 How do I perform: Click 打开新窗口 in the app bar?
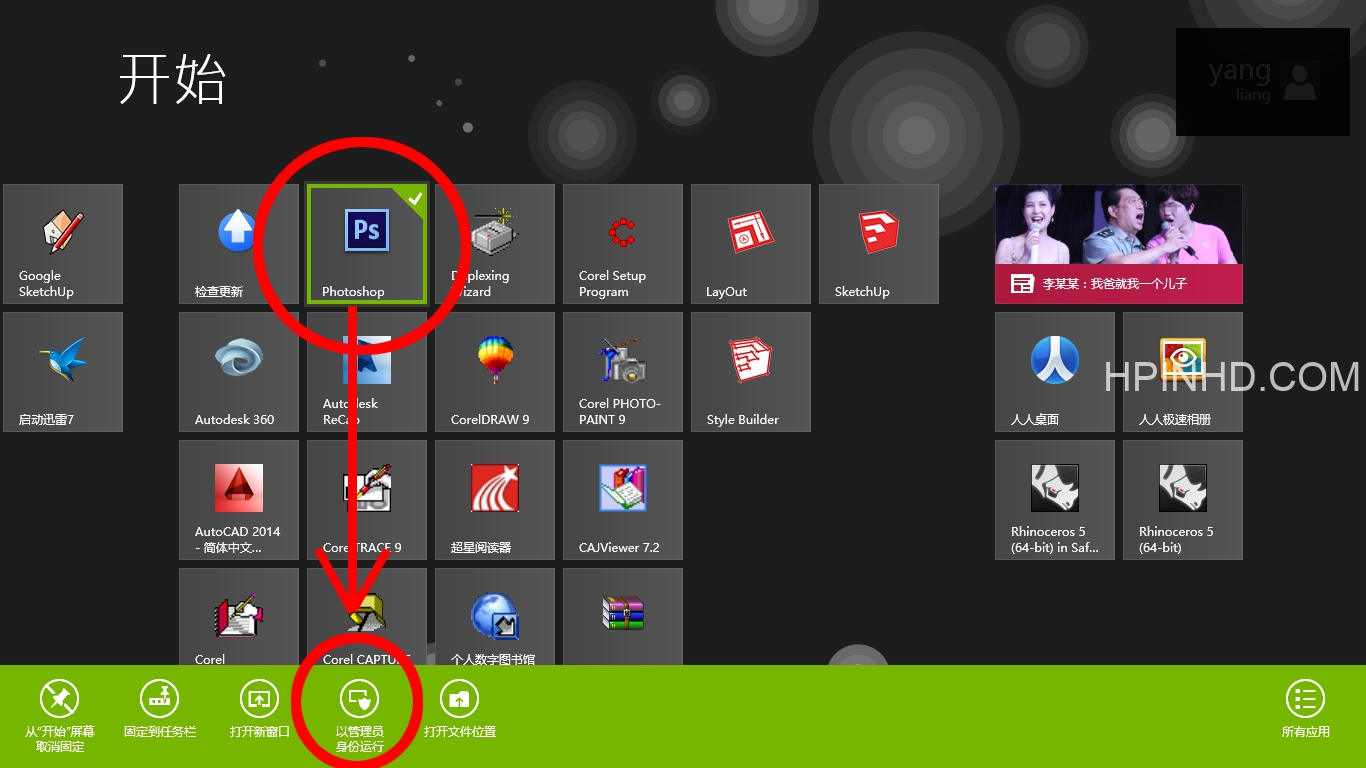(x=260, y=711)
